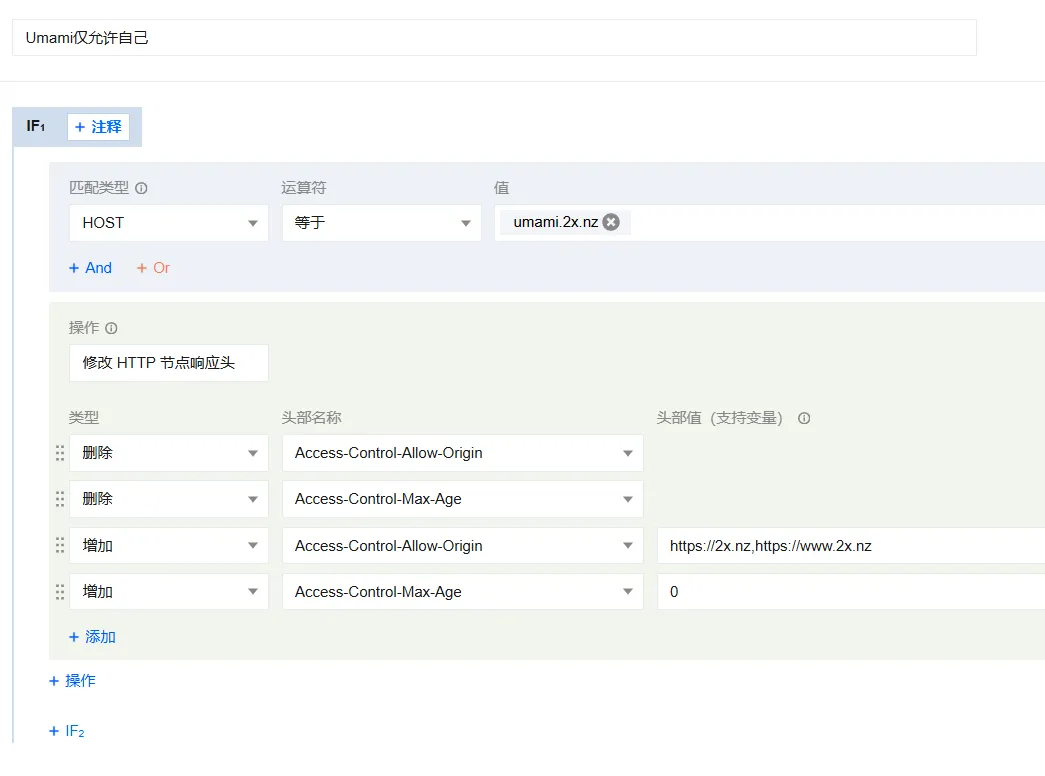
Task: Add a new IF₂ rule block
Action: point(67,731)
